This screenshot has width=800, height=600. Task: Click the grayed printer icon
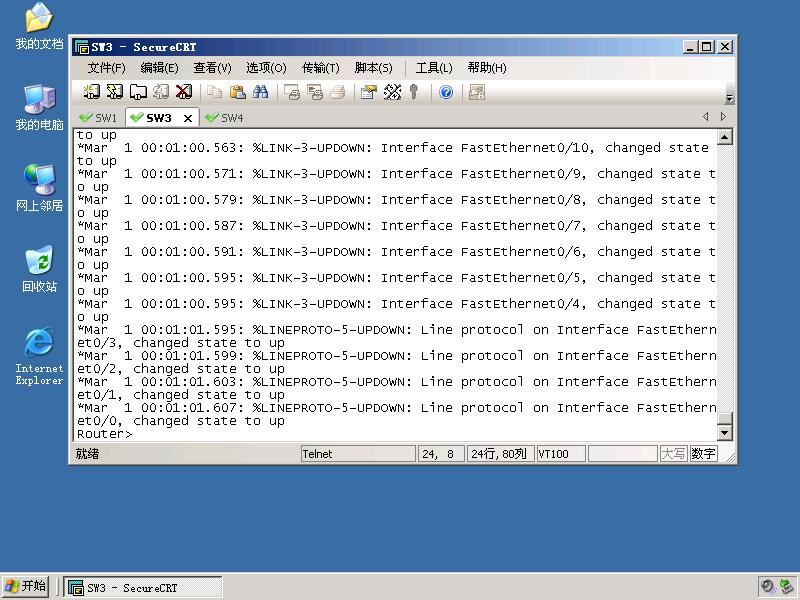tap(338, 92)
